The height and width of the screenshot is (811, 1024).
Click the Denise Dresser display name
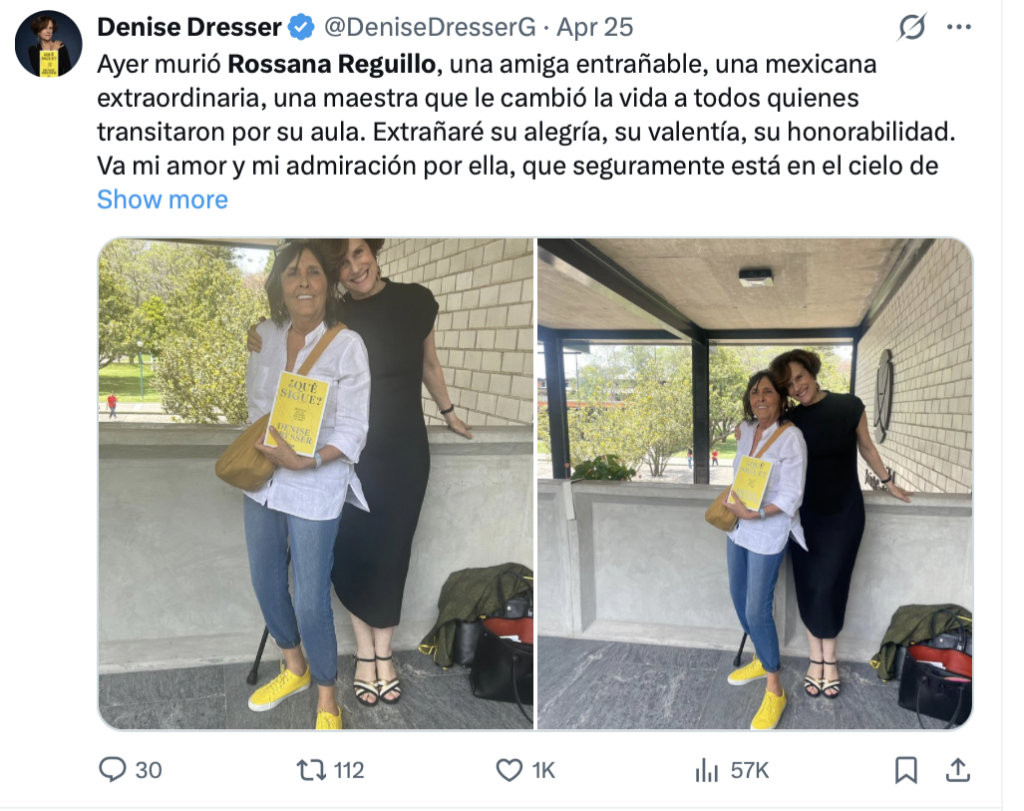tap(189, 27)
